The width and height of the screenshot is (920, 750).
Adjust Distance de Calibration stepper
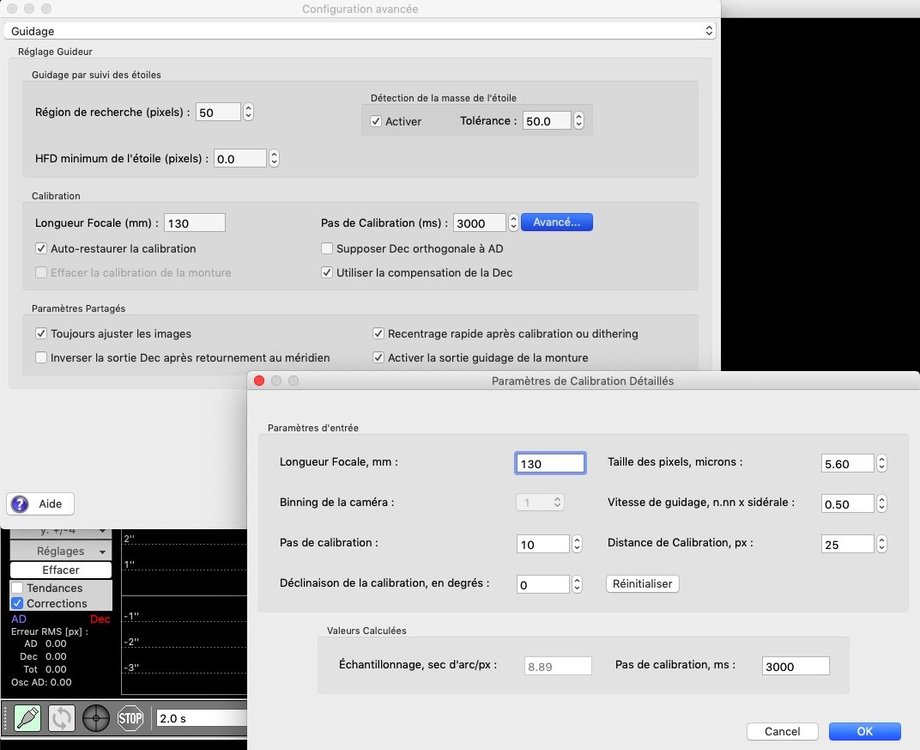click(881, 544)
